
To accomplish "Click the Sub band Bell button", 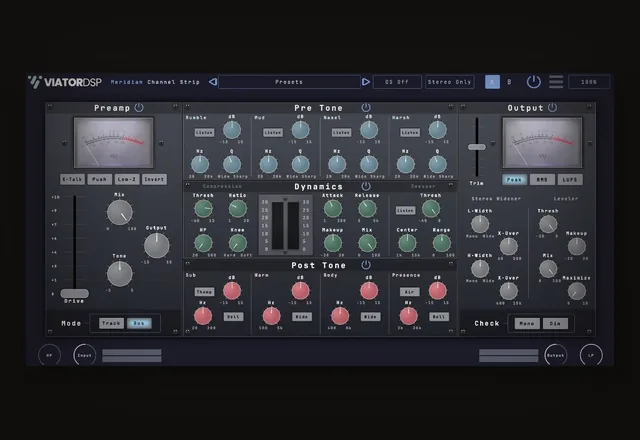I will tap(233, 317).
